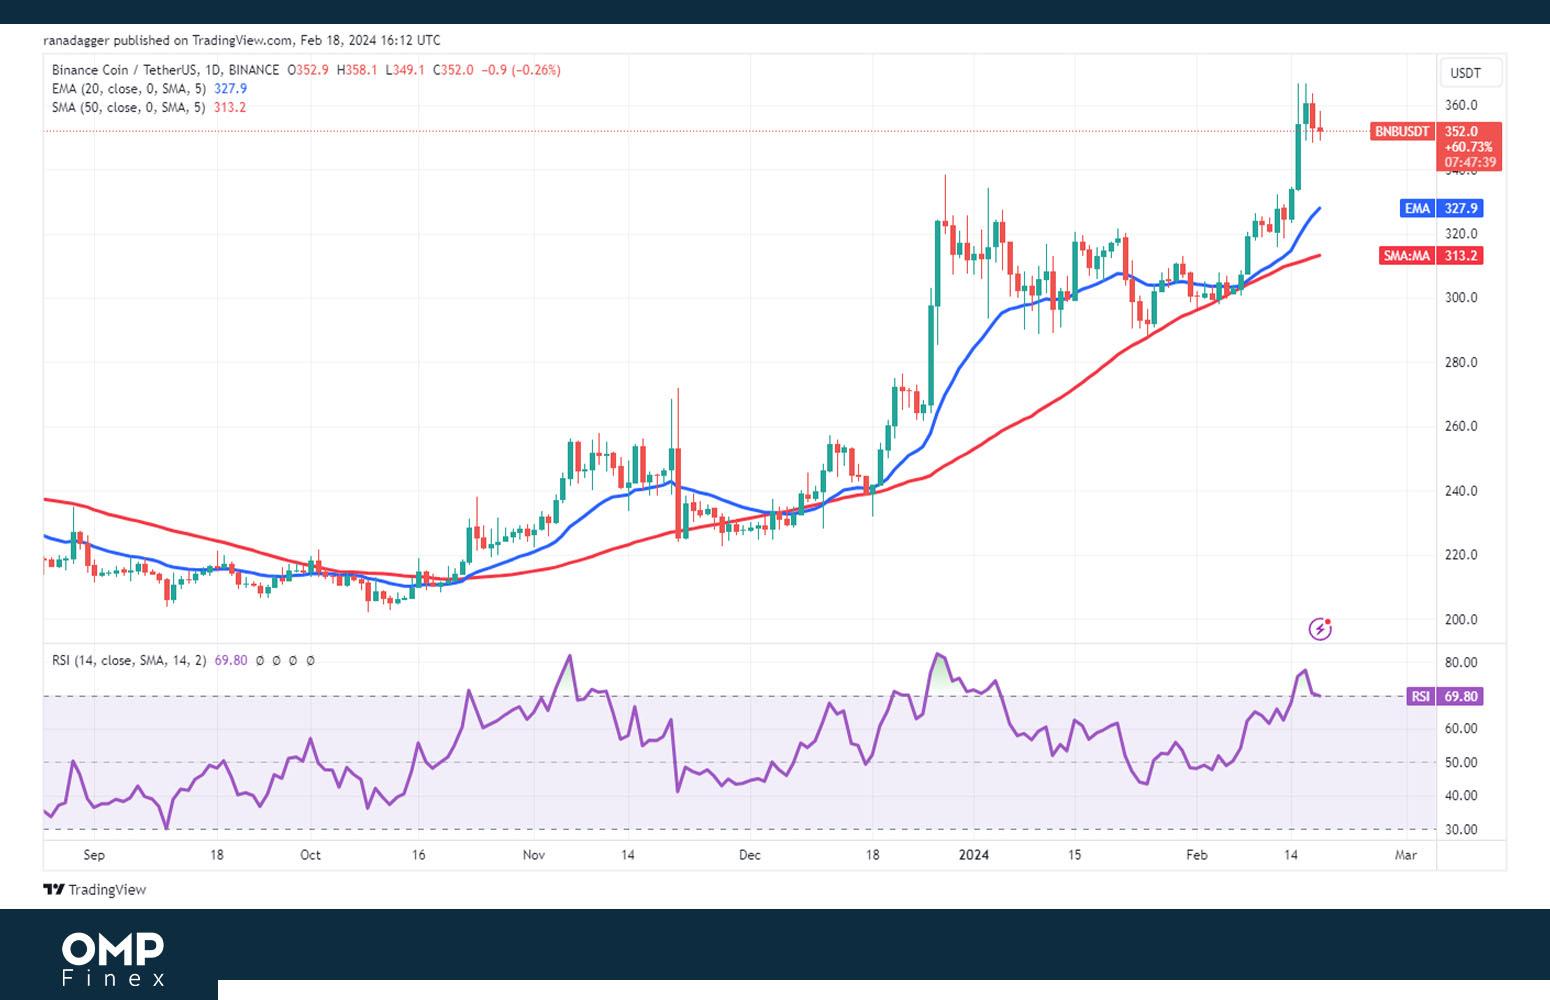Screen dimensions: 1550x1000
Task: Click the Nov label on time axis
Action: [x=534, y=855]
